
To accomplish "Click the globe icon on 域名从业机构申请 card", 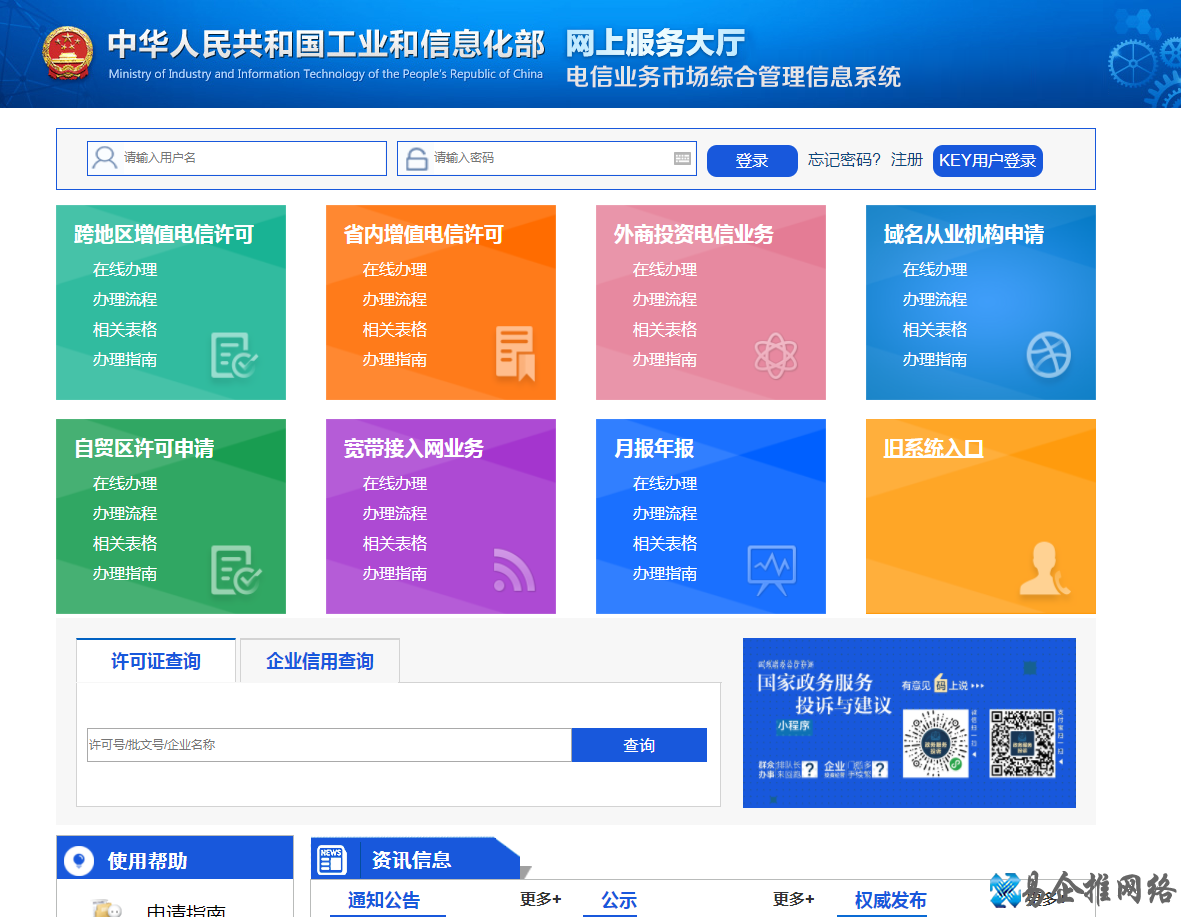I will 1047,355.
